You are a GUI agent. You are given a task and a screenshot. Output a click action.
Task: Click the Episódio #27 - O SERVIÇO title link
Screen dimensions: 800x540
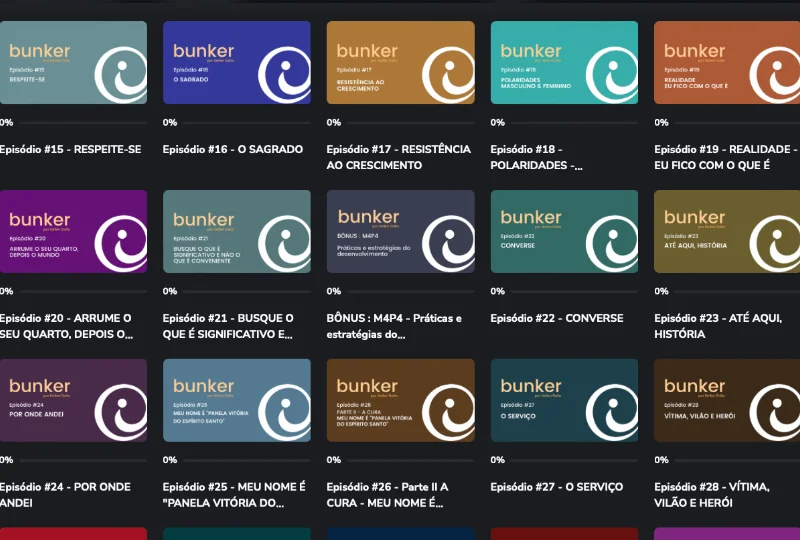[x=556, y=488]
